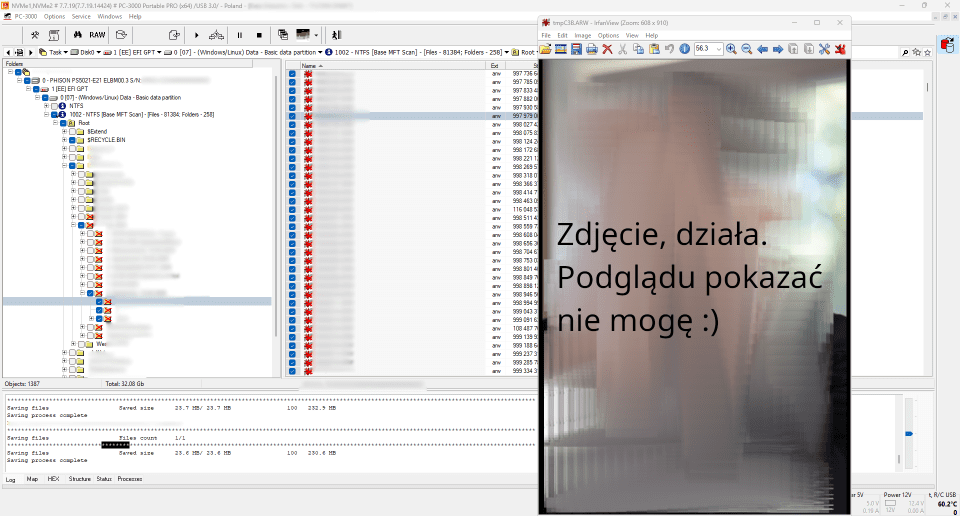Click the save-to-folder icon next to RAW
The width and height of the screenshot is (960, 516).
pos(121,35)
